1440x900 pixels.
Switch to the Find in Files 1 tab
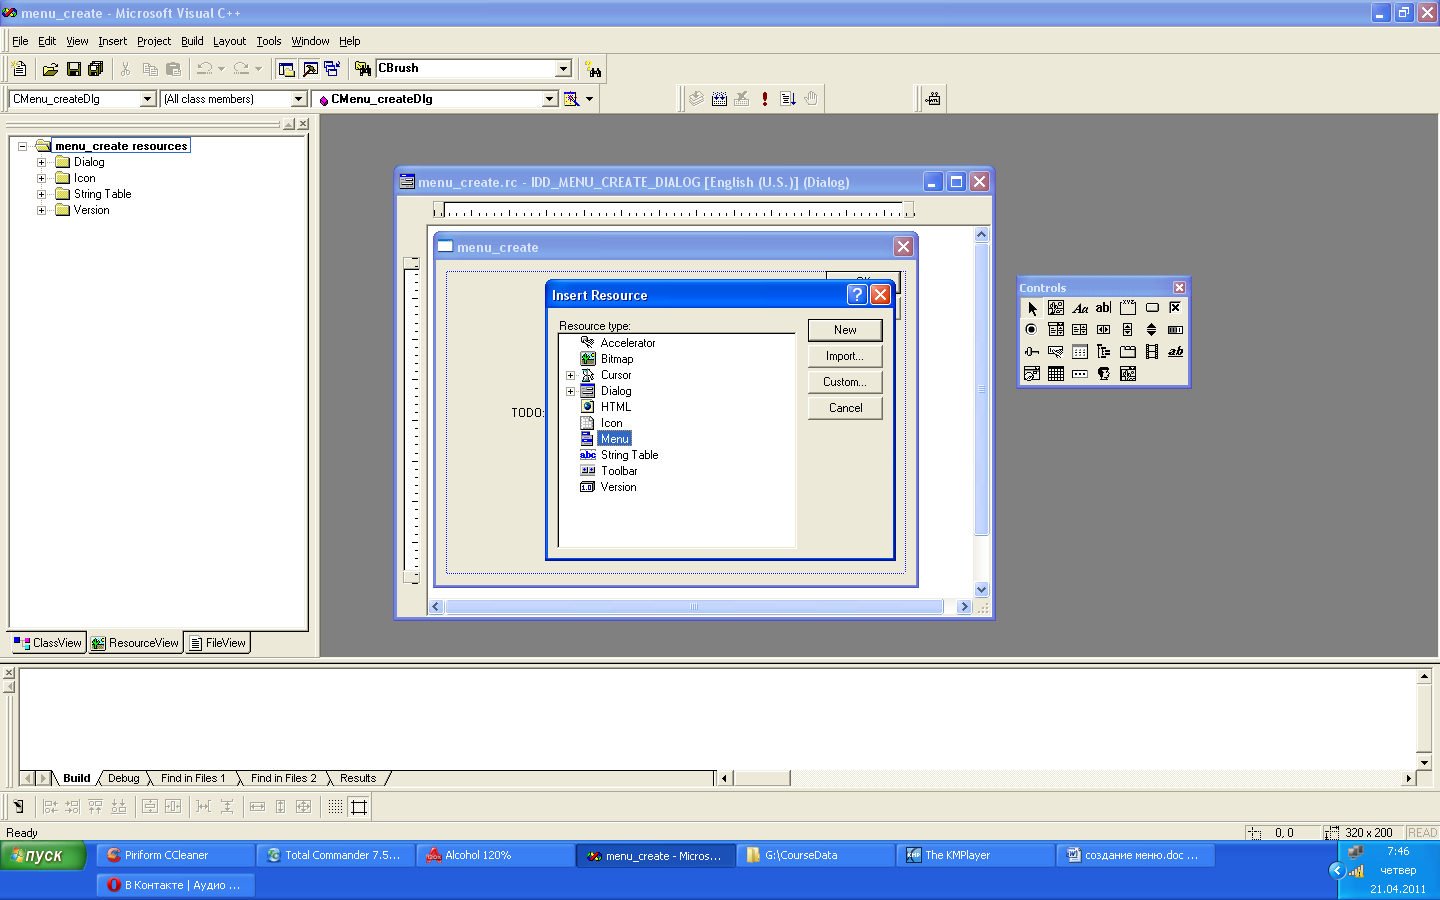193,778
